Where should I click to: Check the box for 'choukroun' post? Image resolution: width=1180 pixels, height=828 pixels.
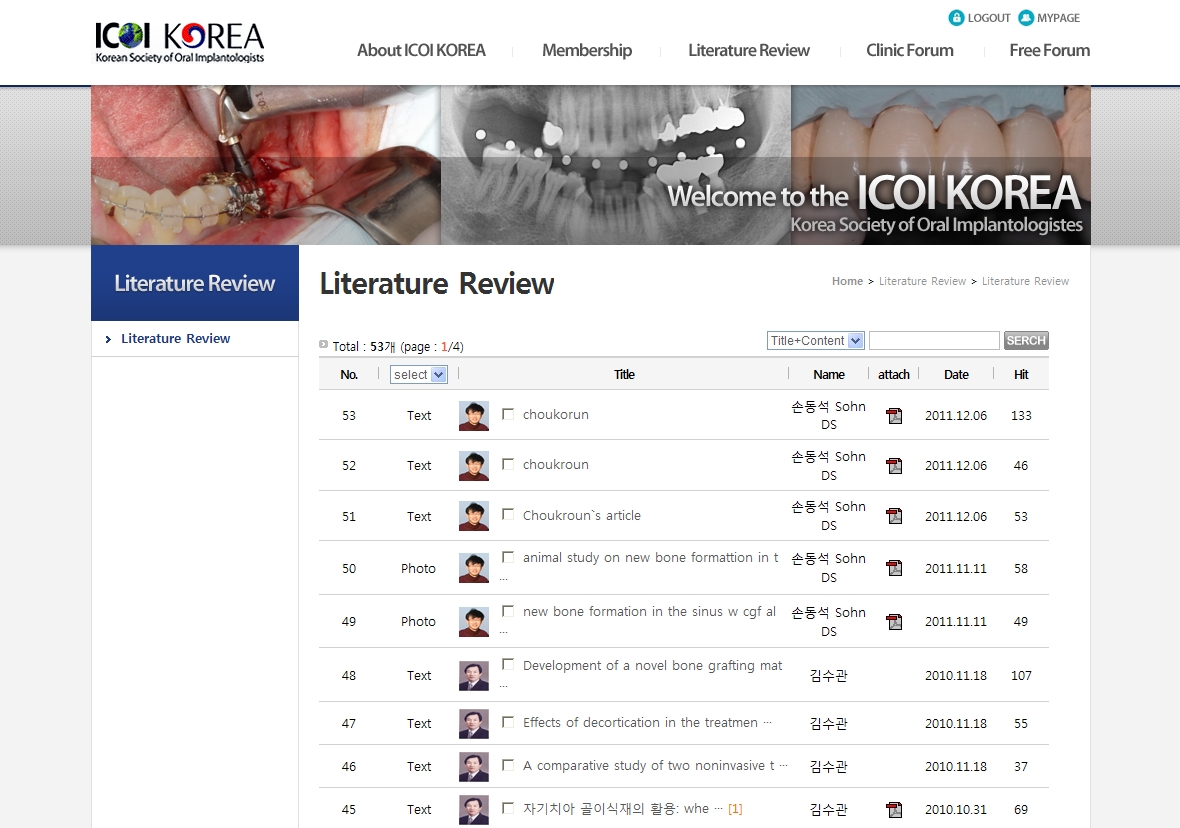[508, 464]
